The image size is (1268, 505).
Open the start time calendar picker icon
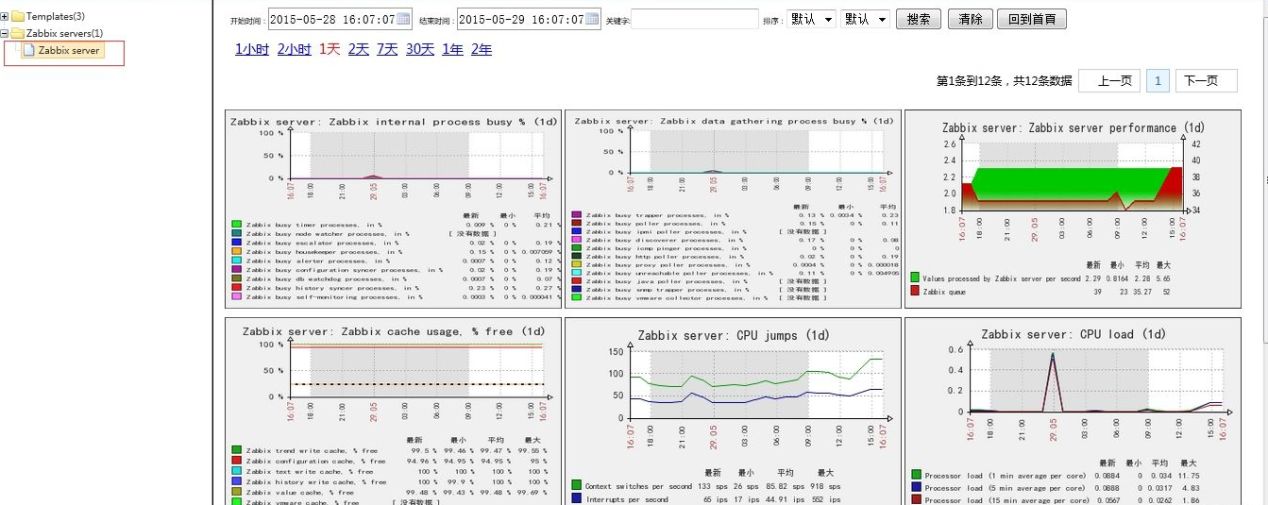click(404, 19)
